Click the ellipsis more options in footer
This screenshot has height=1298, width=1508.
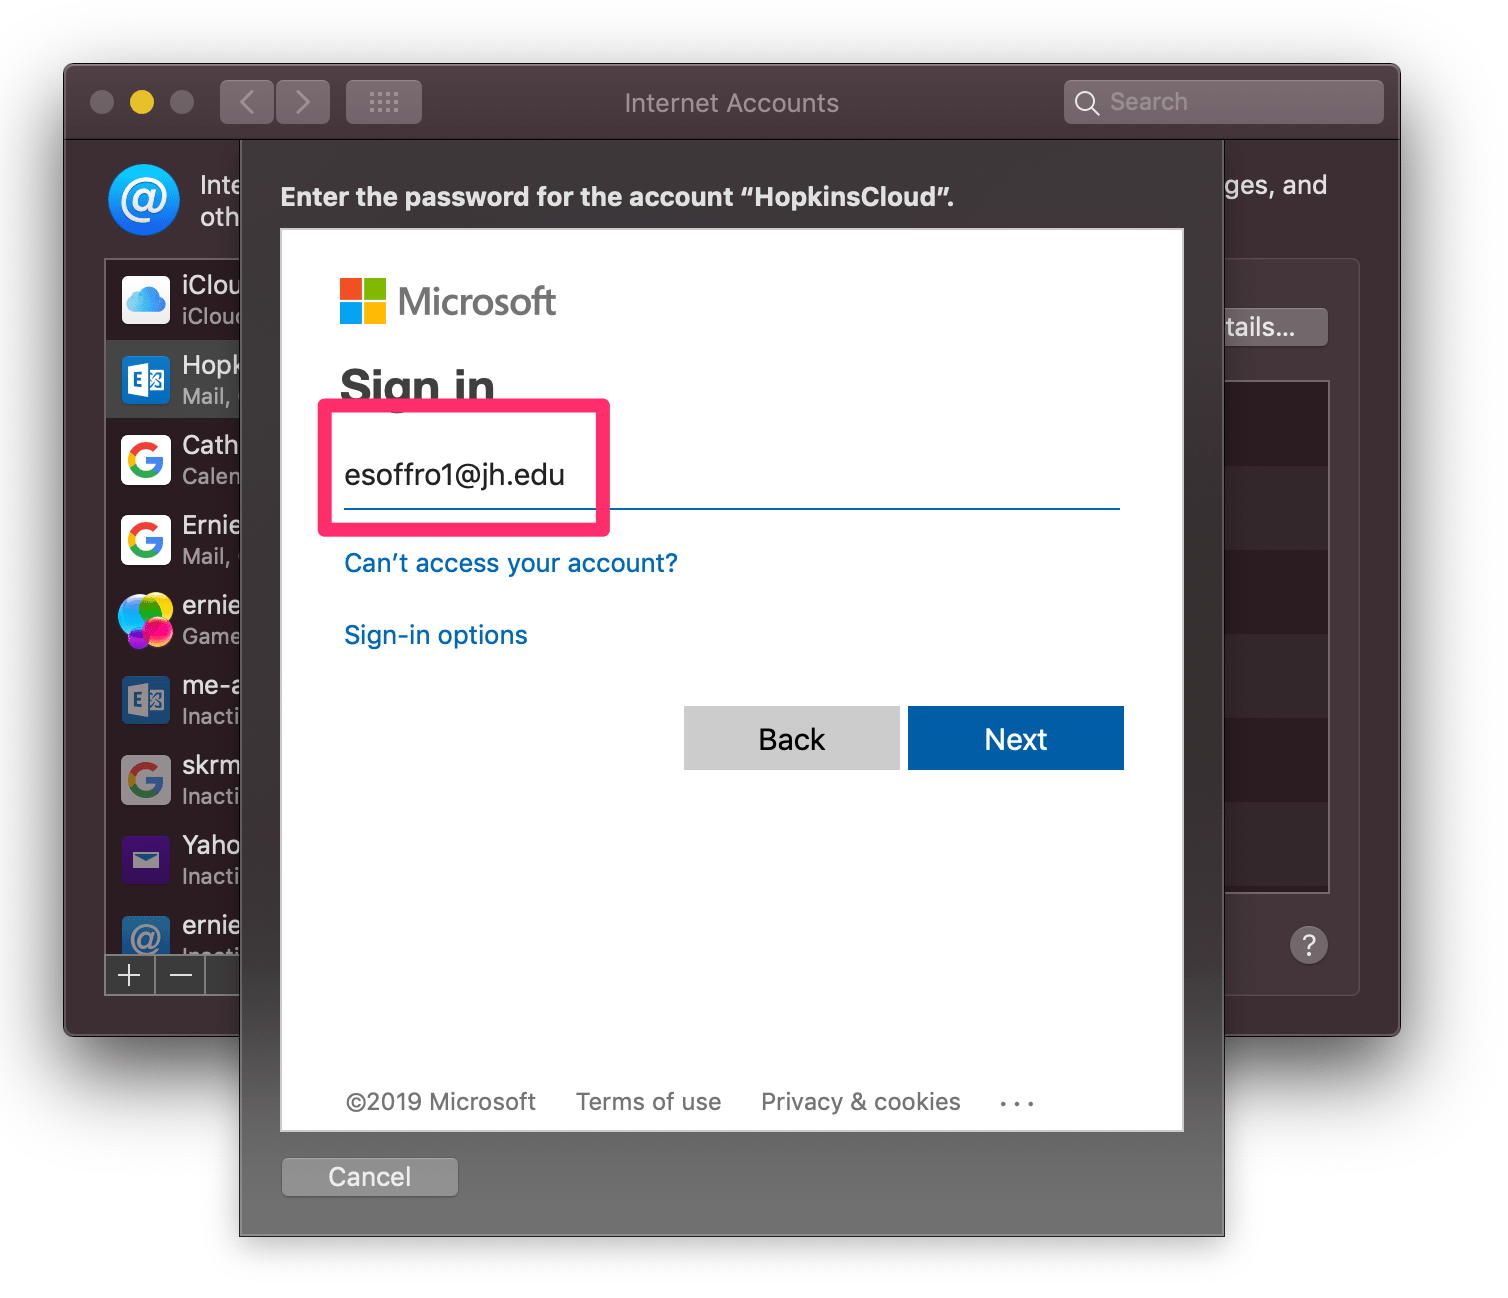[x=1017, y=1104]
